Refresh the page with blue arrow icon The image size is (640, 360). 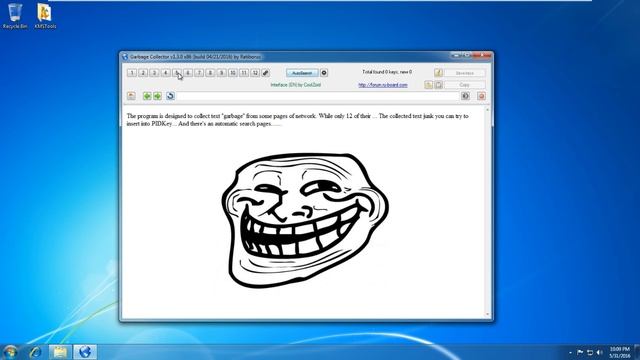170,96
